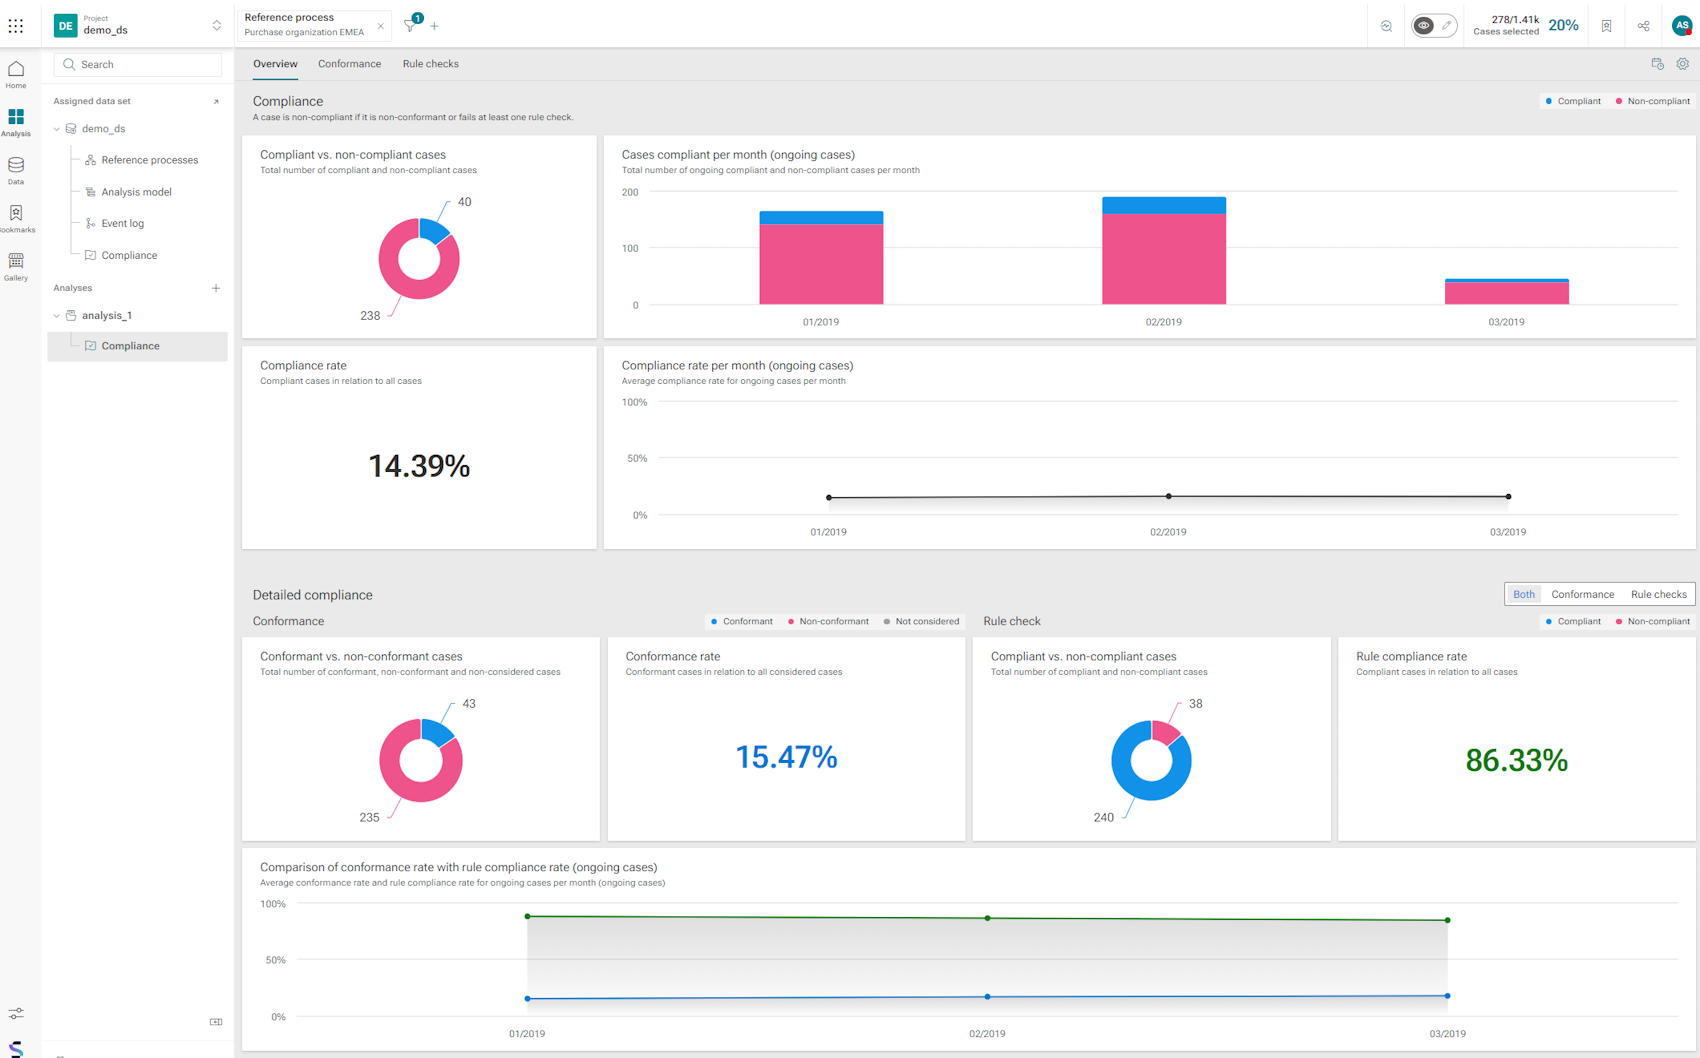Open Event log in data set tree
1700x1058 pixels.
click(122, 224)
